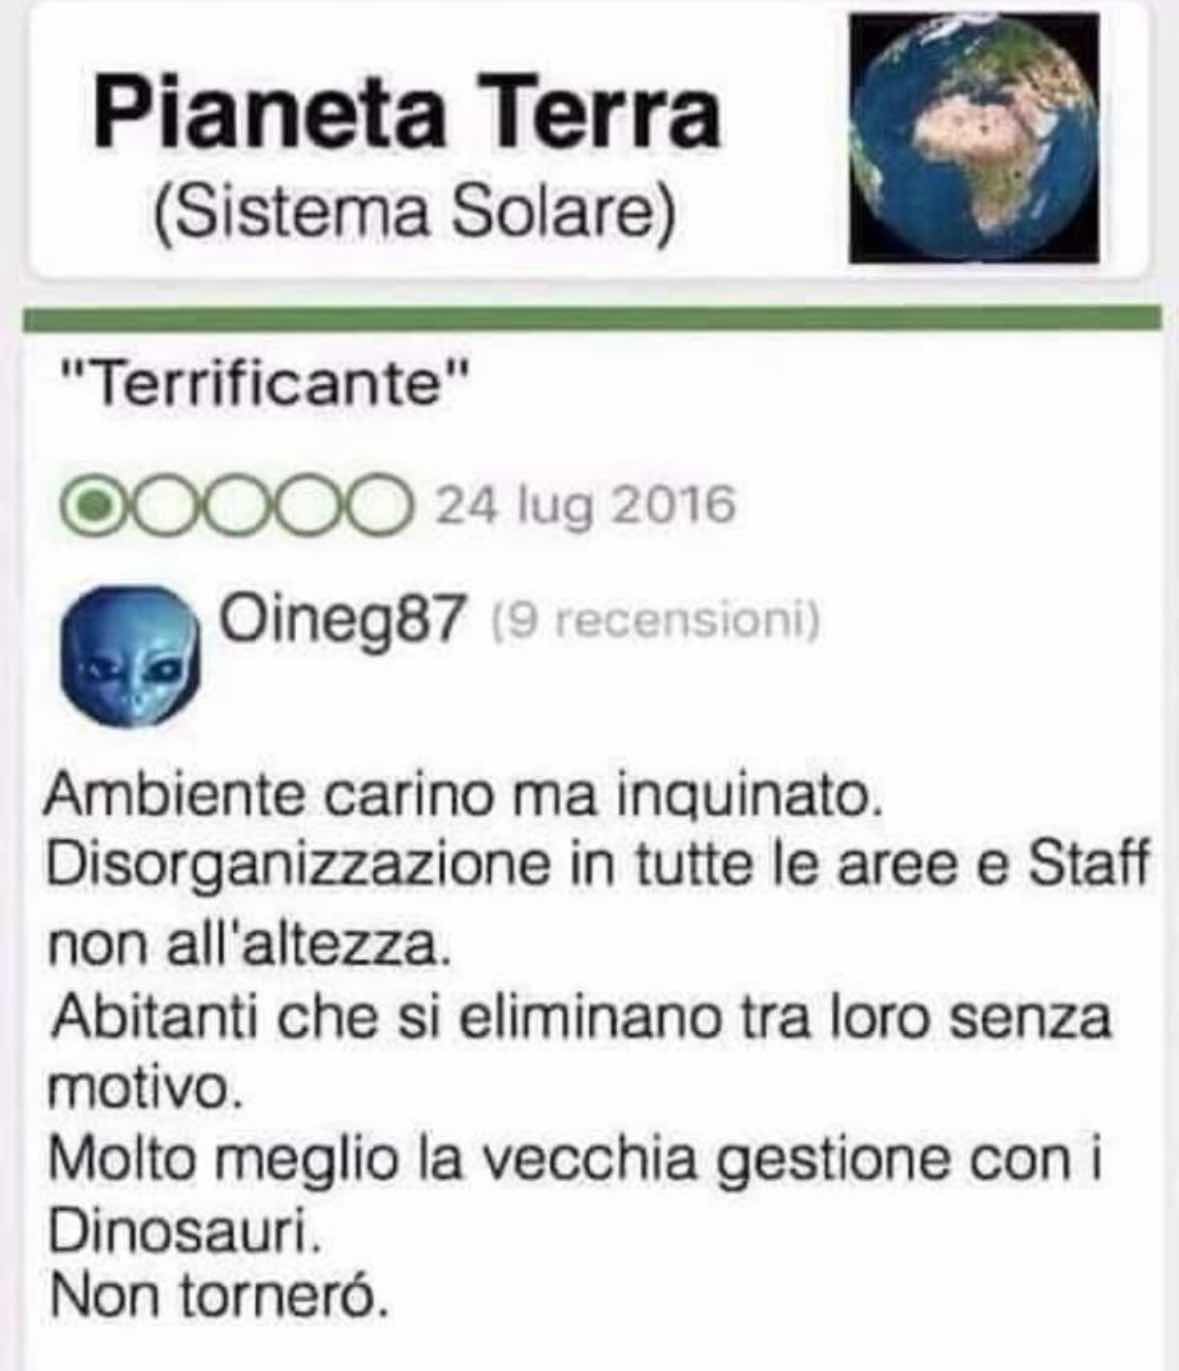Click the "Abitanti che si eliminano" sentence
Viewport: 1179px width, 1371px height.
pos(580,1052)
